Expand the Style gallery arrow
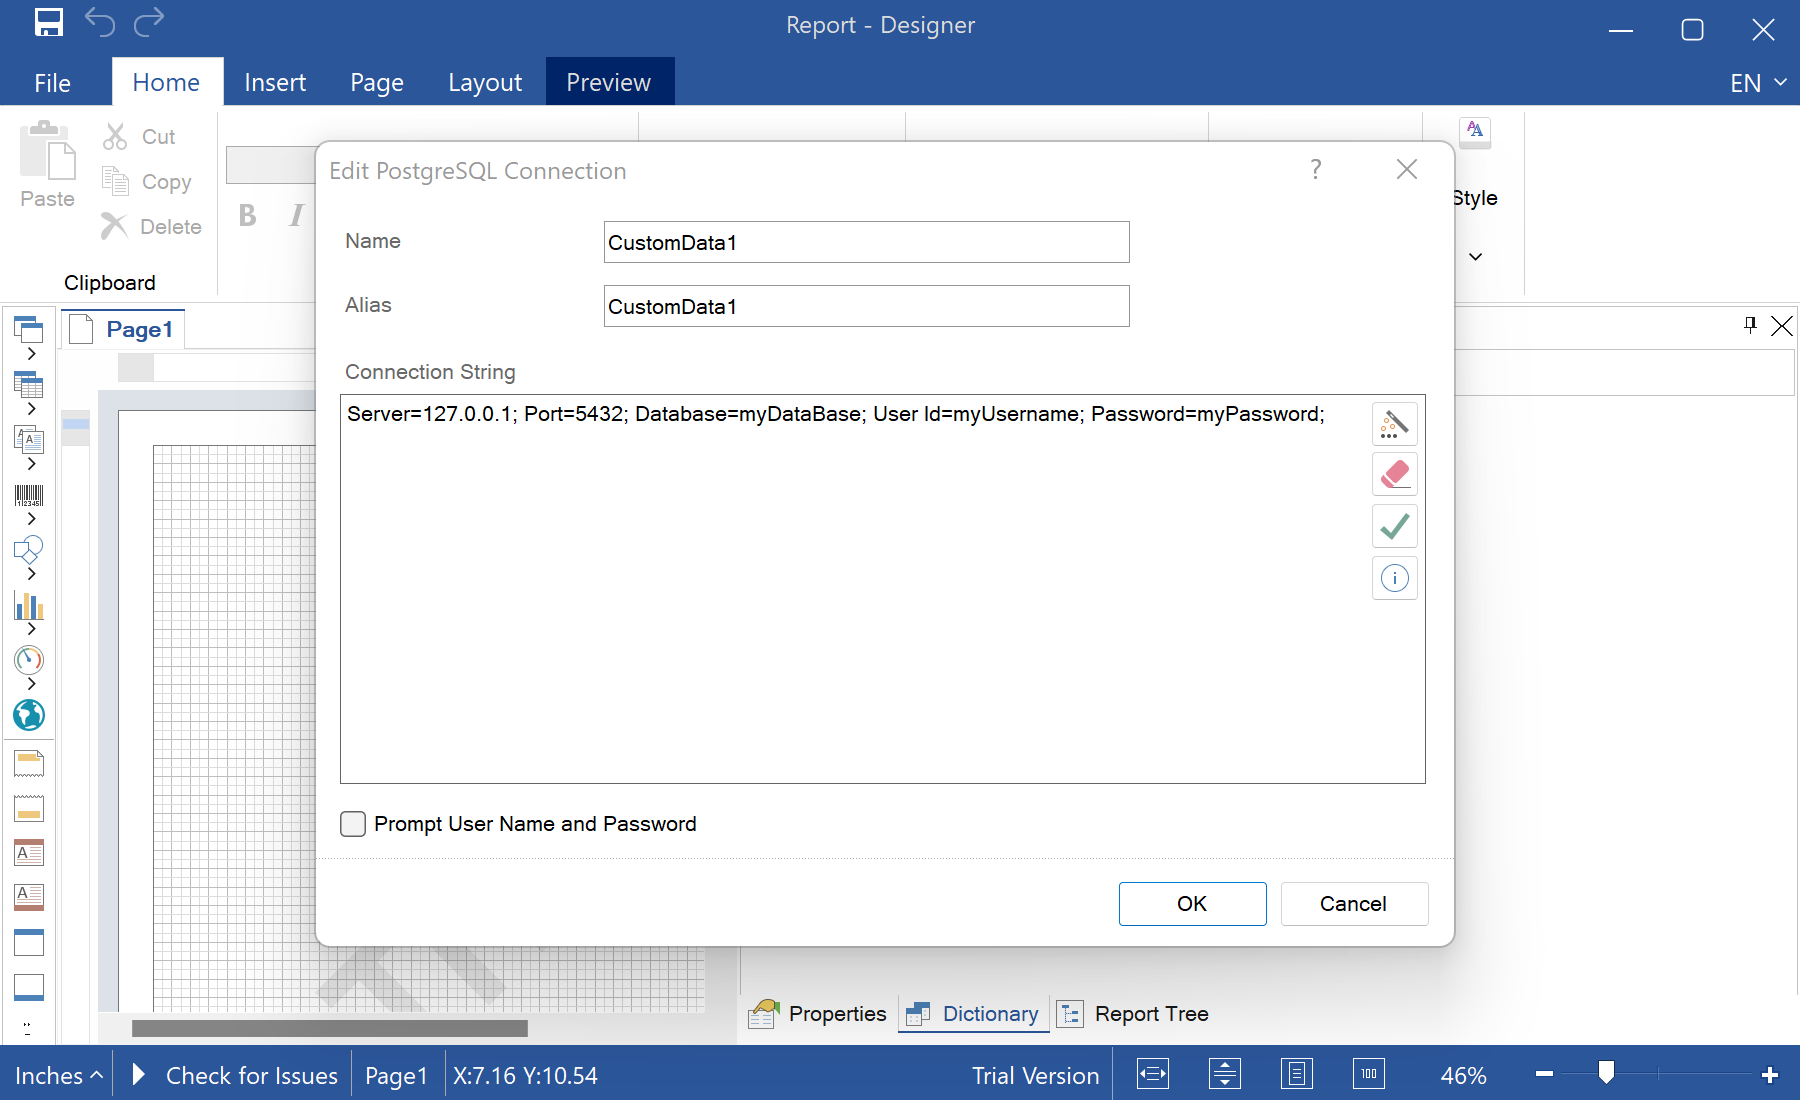 (1475, 257)
